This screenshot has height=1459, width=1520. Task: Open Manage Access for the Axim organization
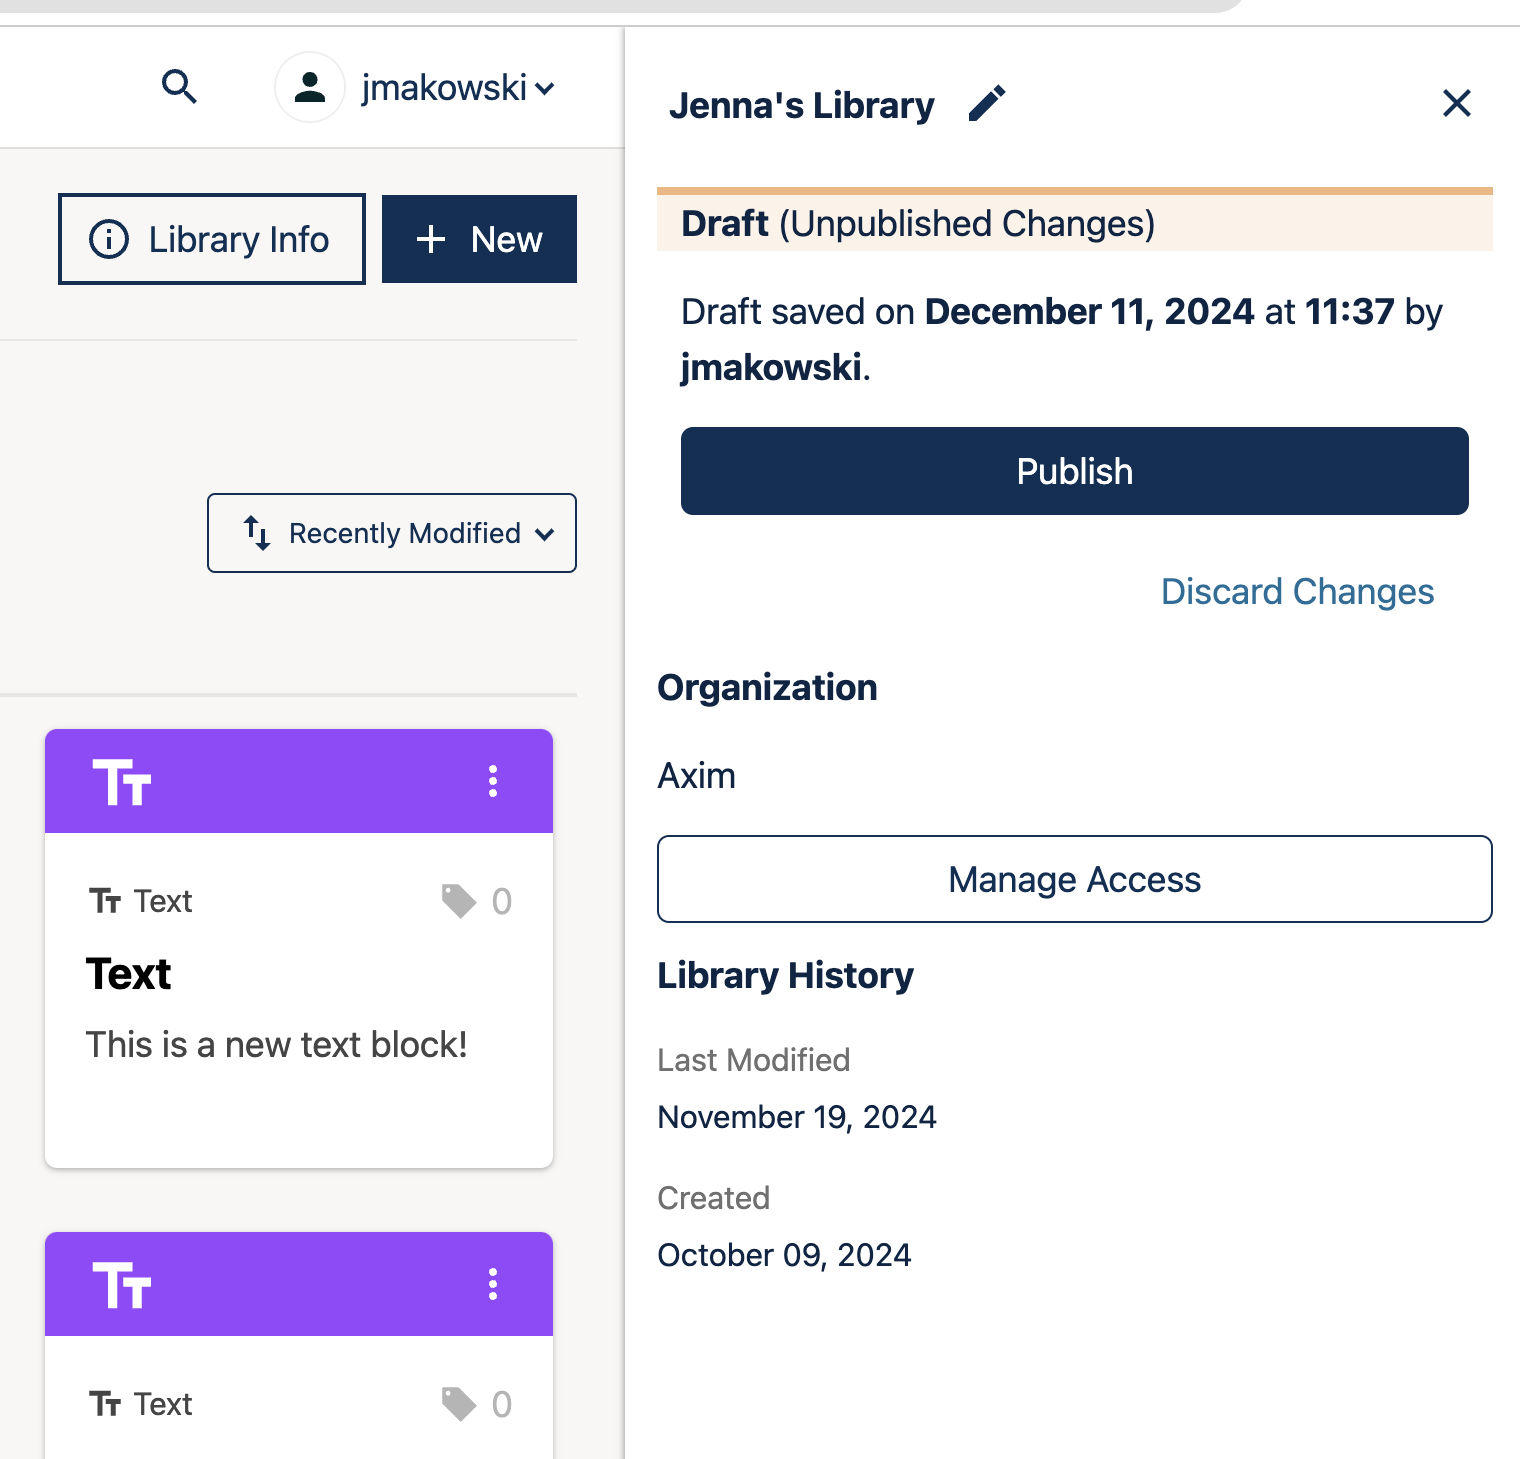(x=1074, y=879)
